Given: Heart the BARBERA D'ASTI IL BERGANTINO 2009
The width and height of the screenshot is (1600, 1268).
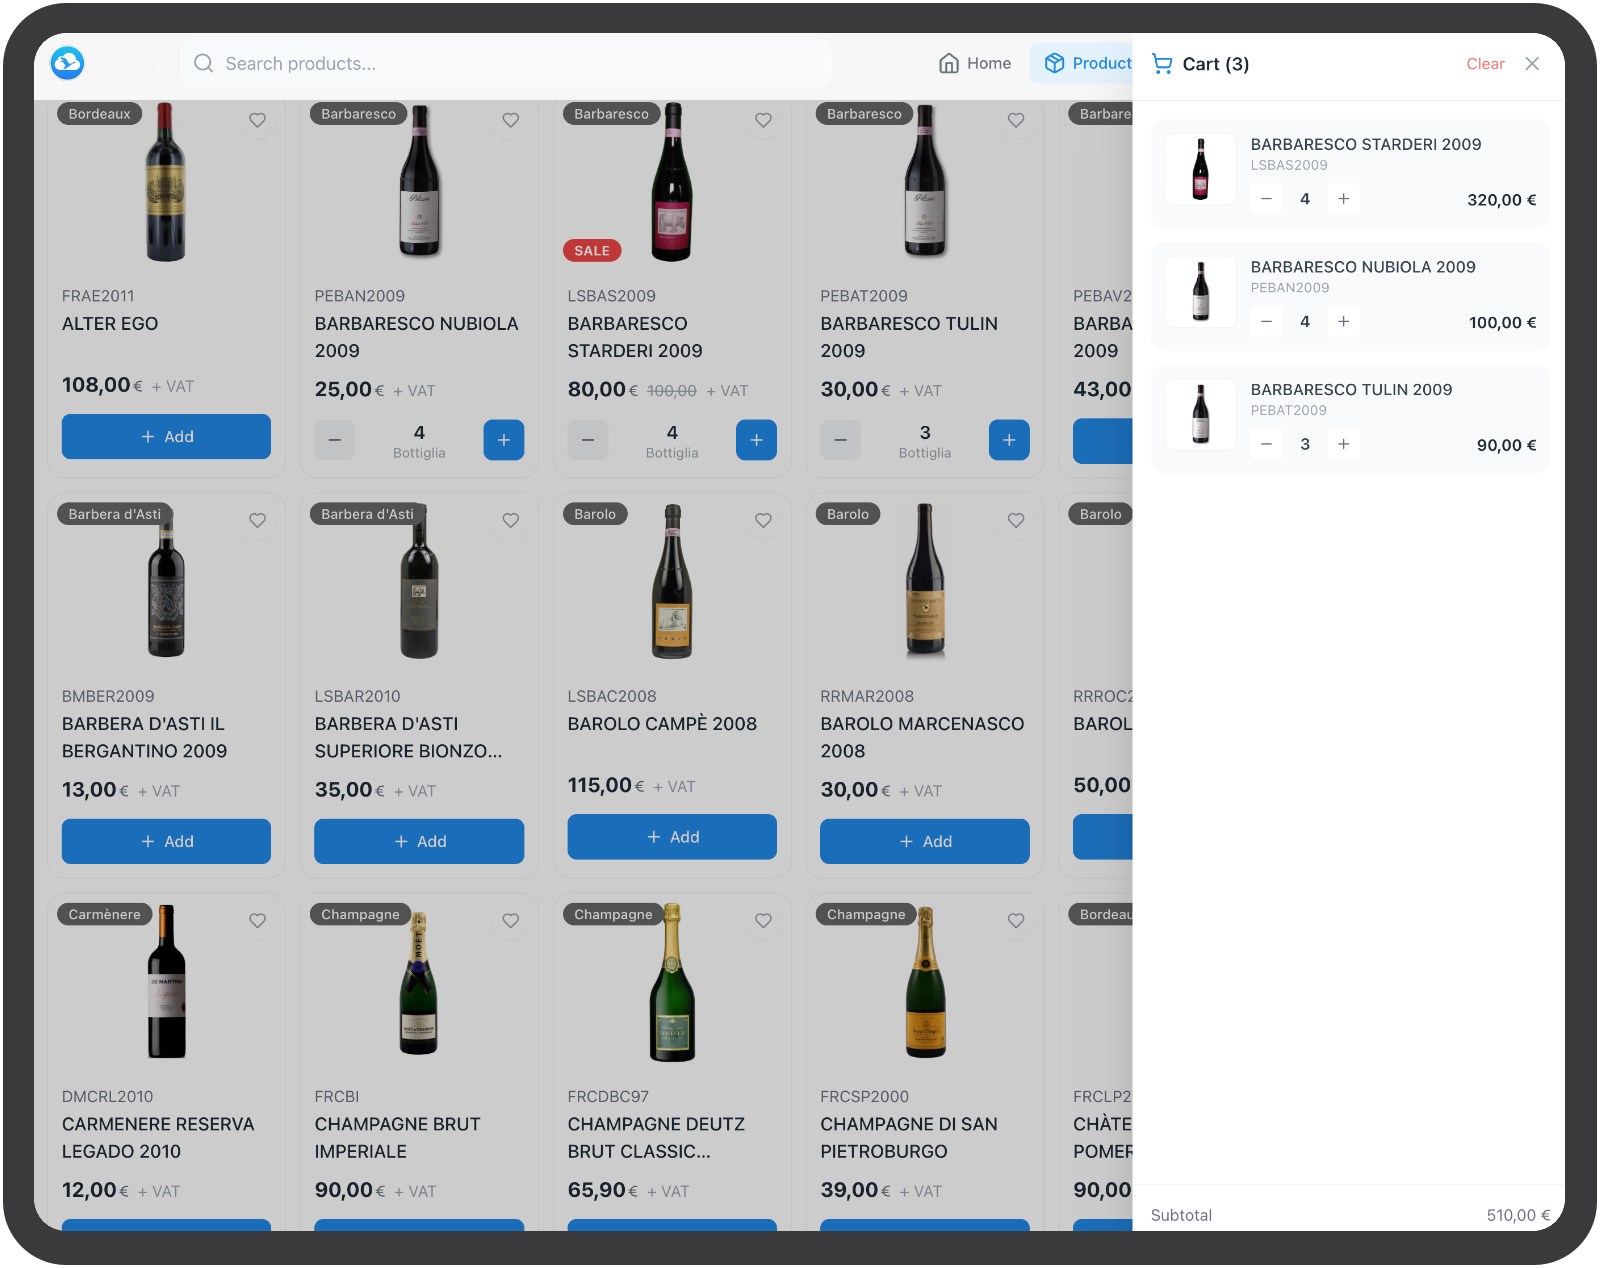Looking at the screenshot, I should coord(257,520).
